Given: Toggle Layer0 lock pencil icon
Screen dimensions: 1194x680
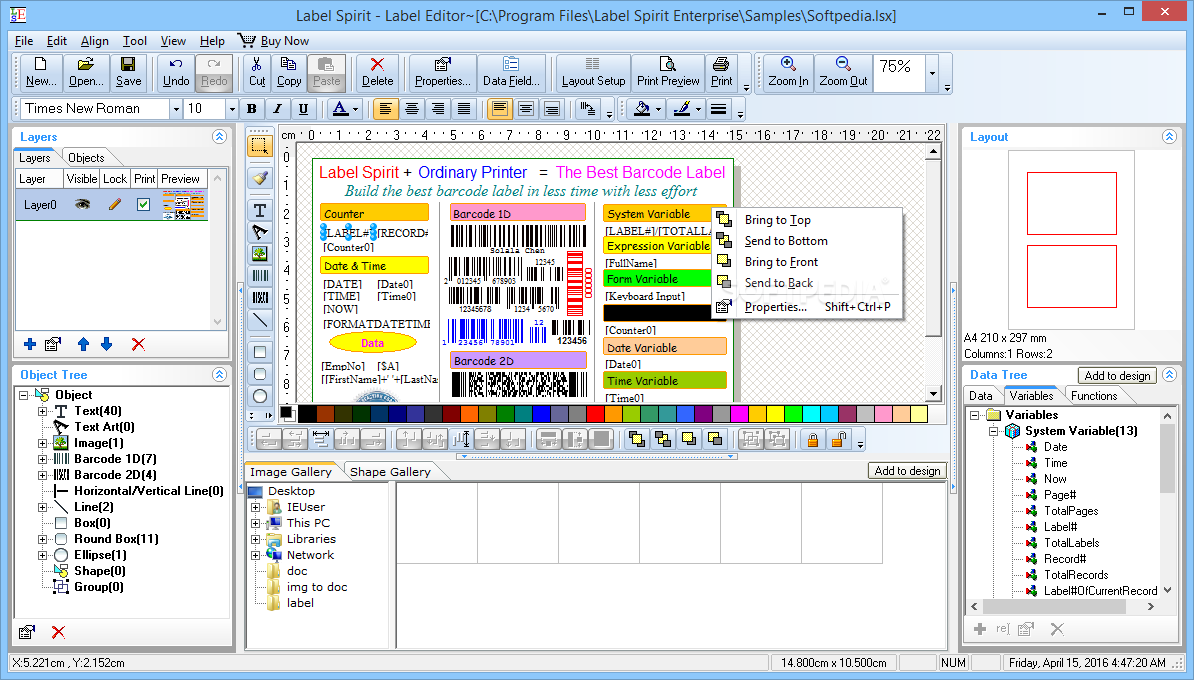Looking at the screenshot, I should click(114, 204).
